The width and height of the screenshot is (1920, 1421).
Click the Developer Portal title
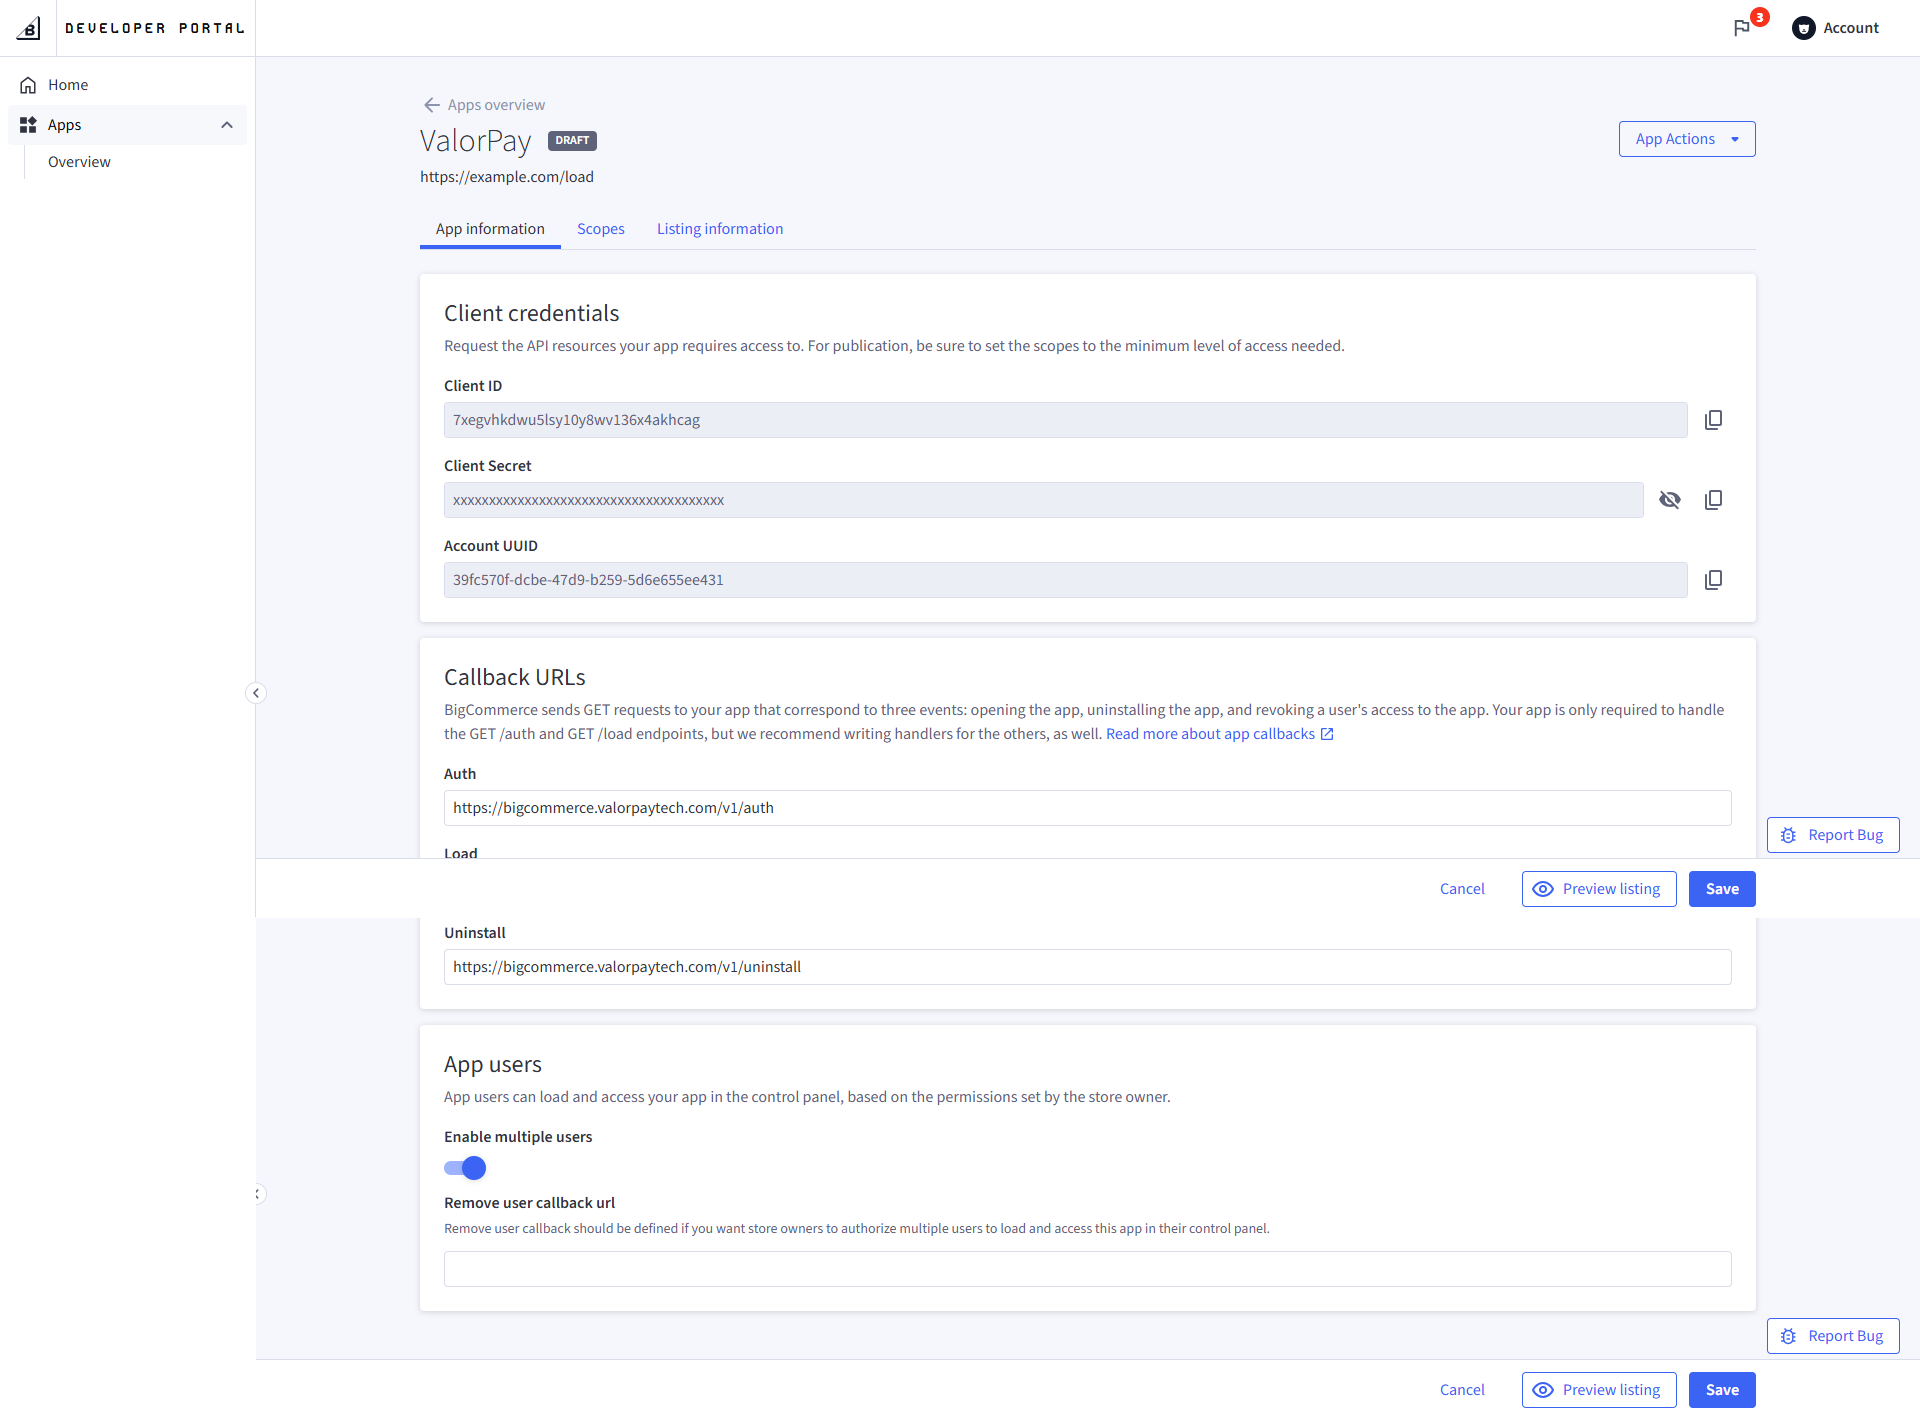[x=155, y=28]
